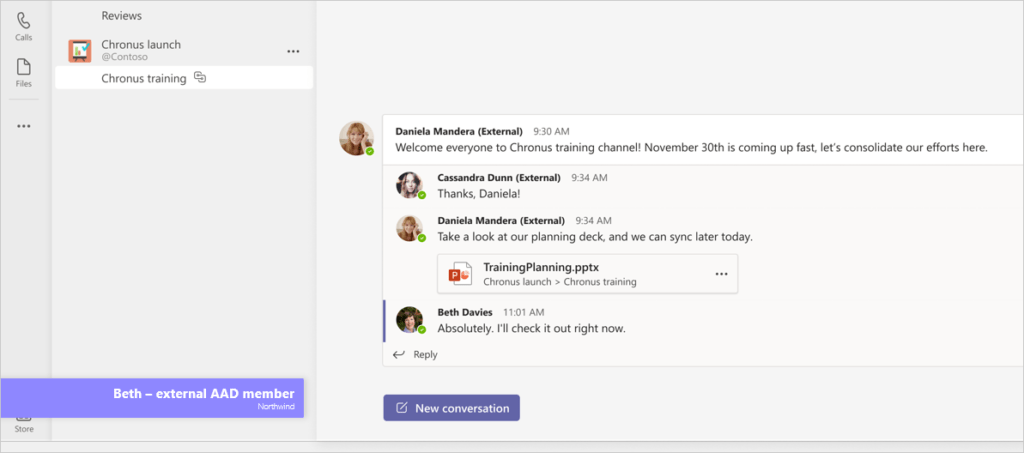The image size is (1024, 453).
Task: Click the welcome message about November 30th
Action: pyautogui.click(x=692, y=148)
